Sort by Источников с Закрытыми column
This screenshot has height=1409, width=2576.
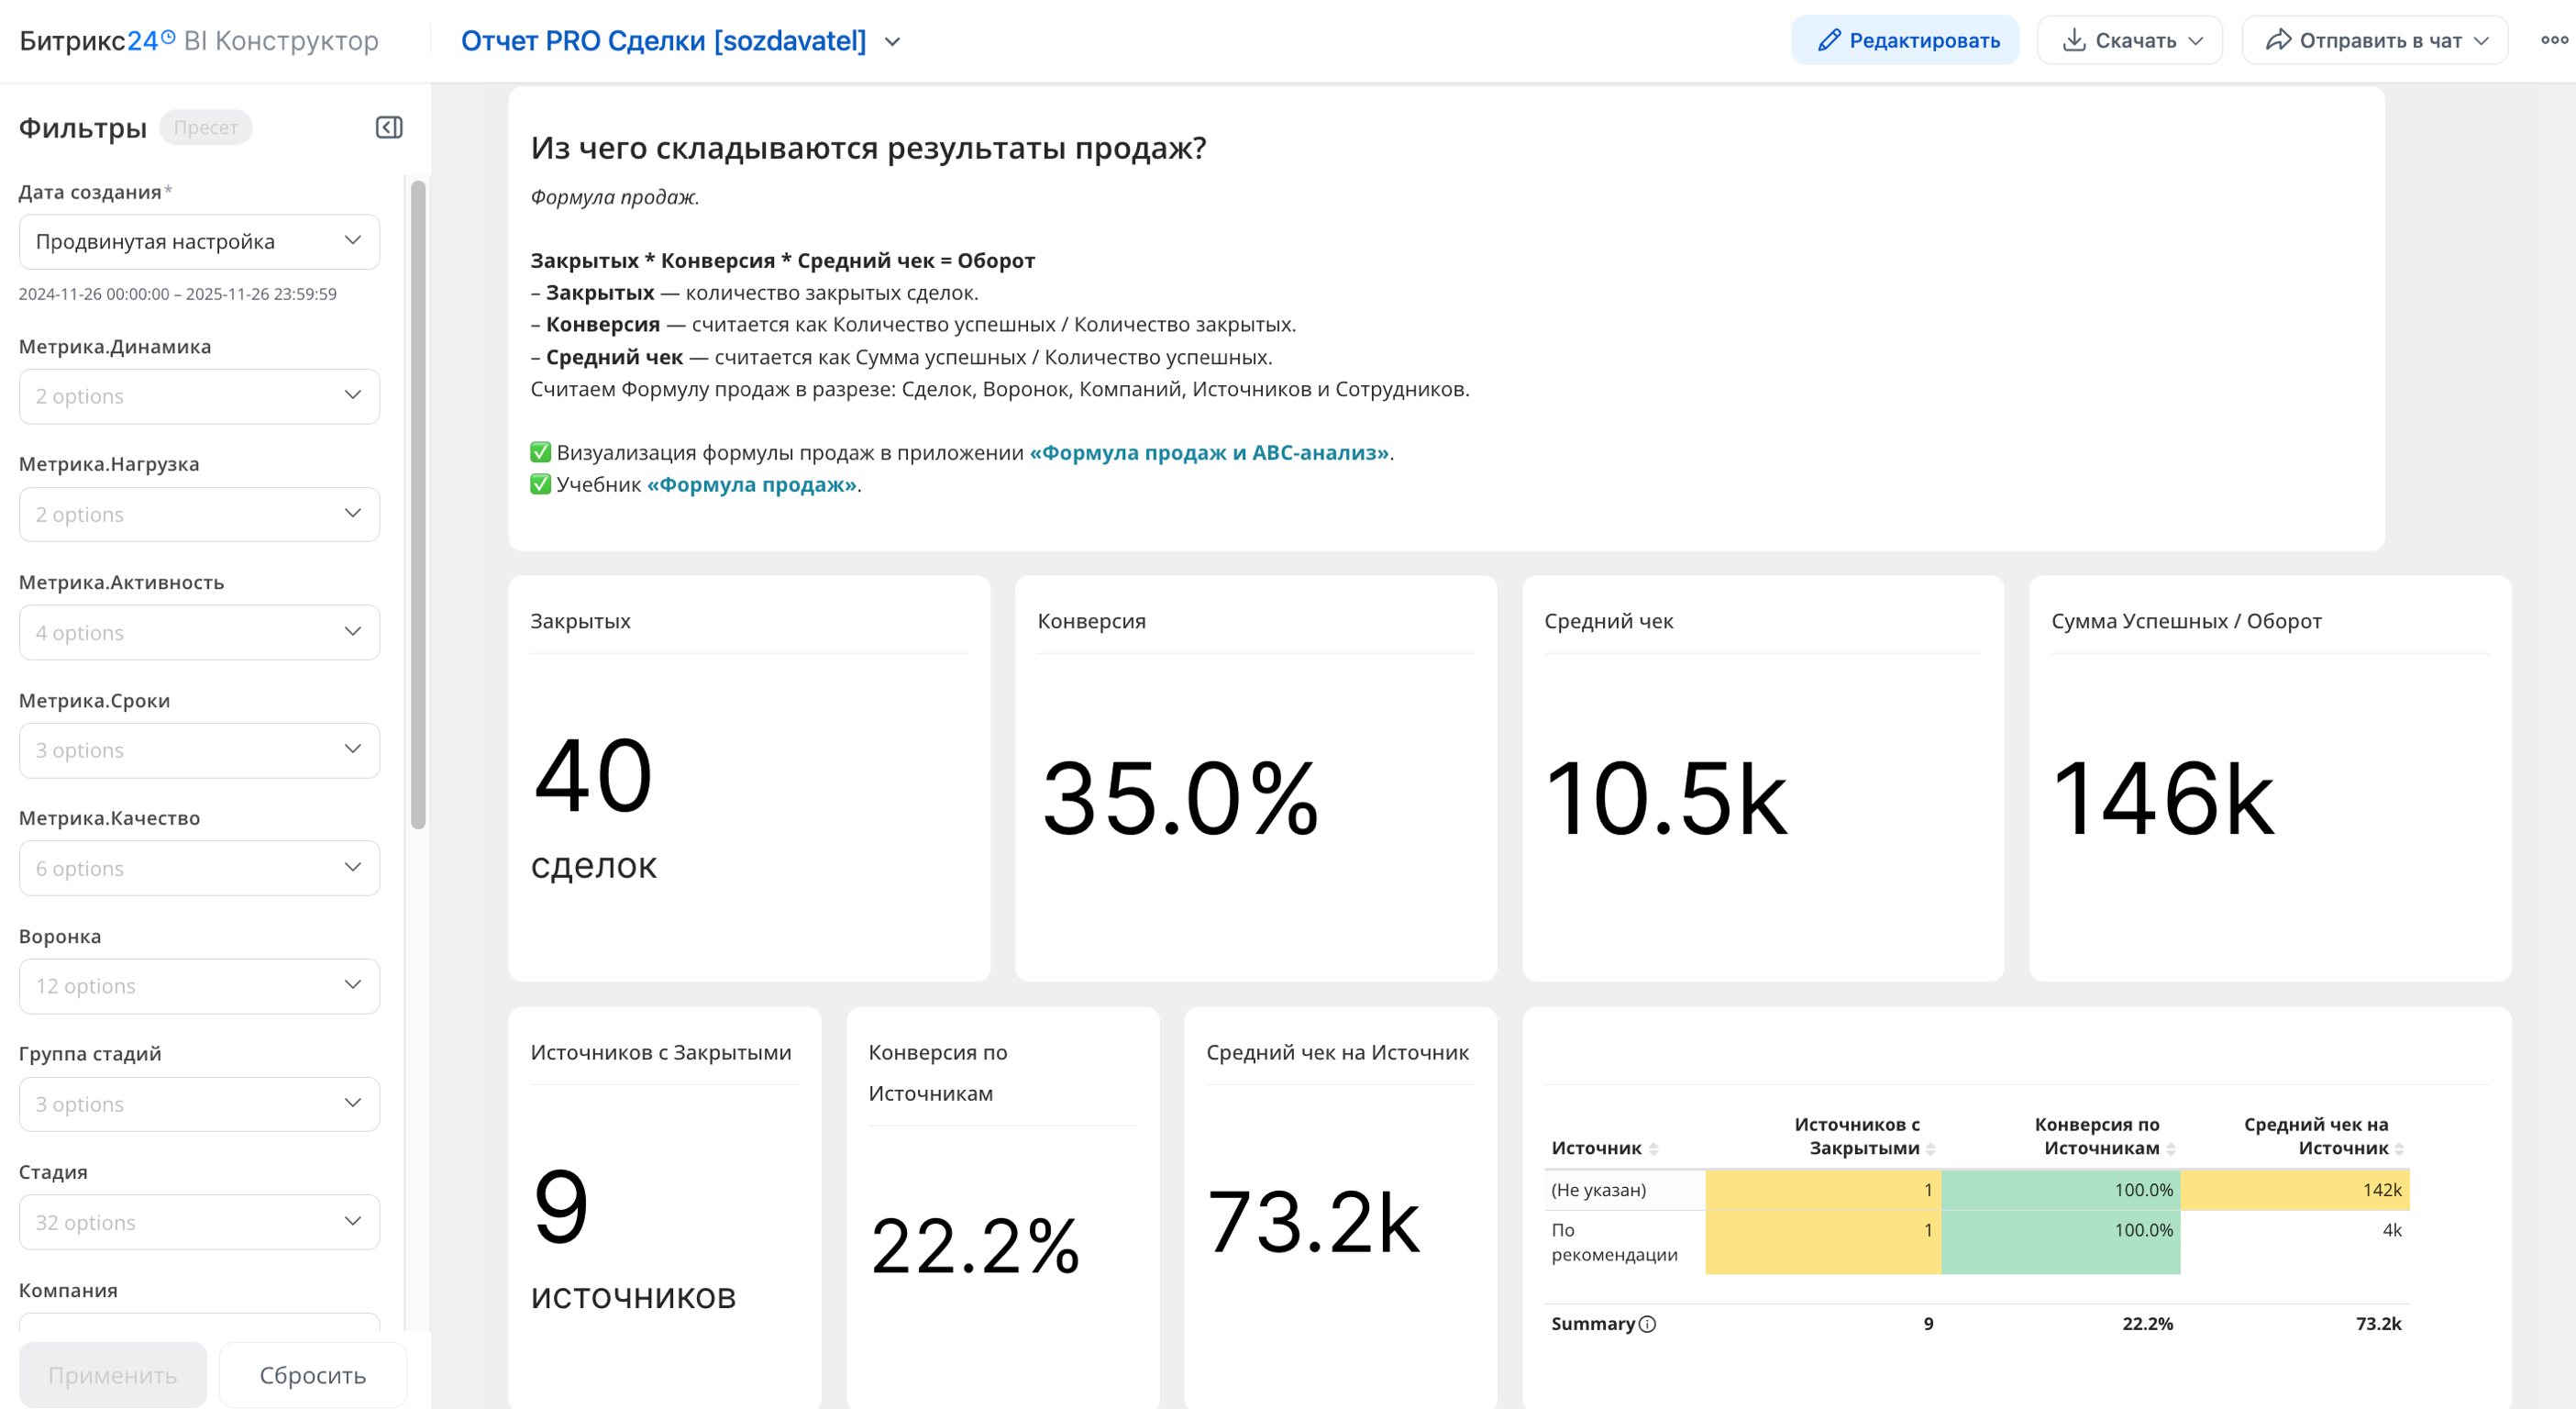click(1931, 1149)
